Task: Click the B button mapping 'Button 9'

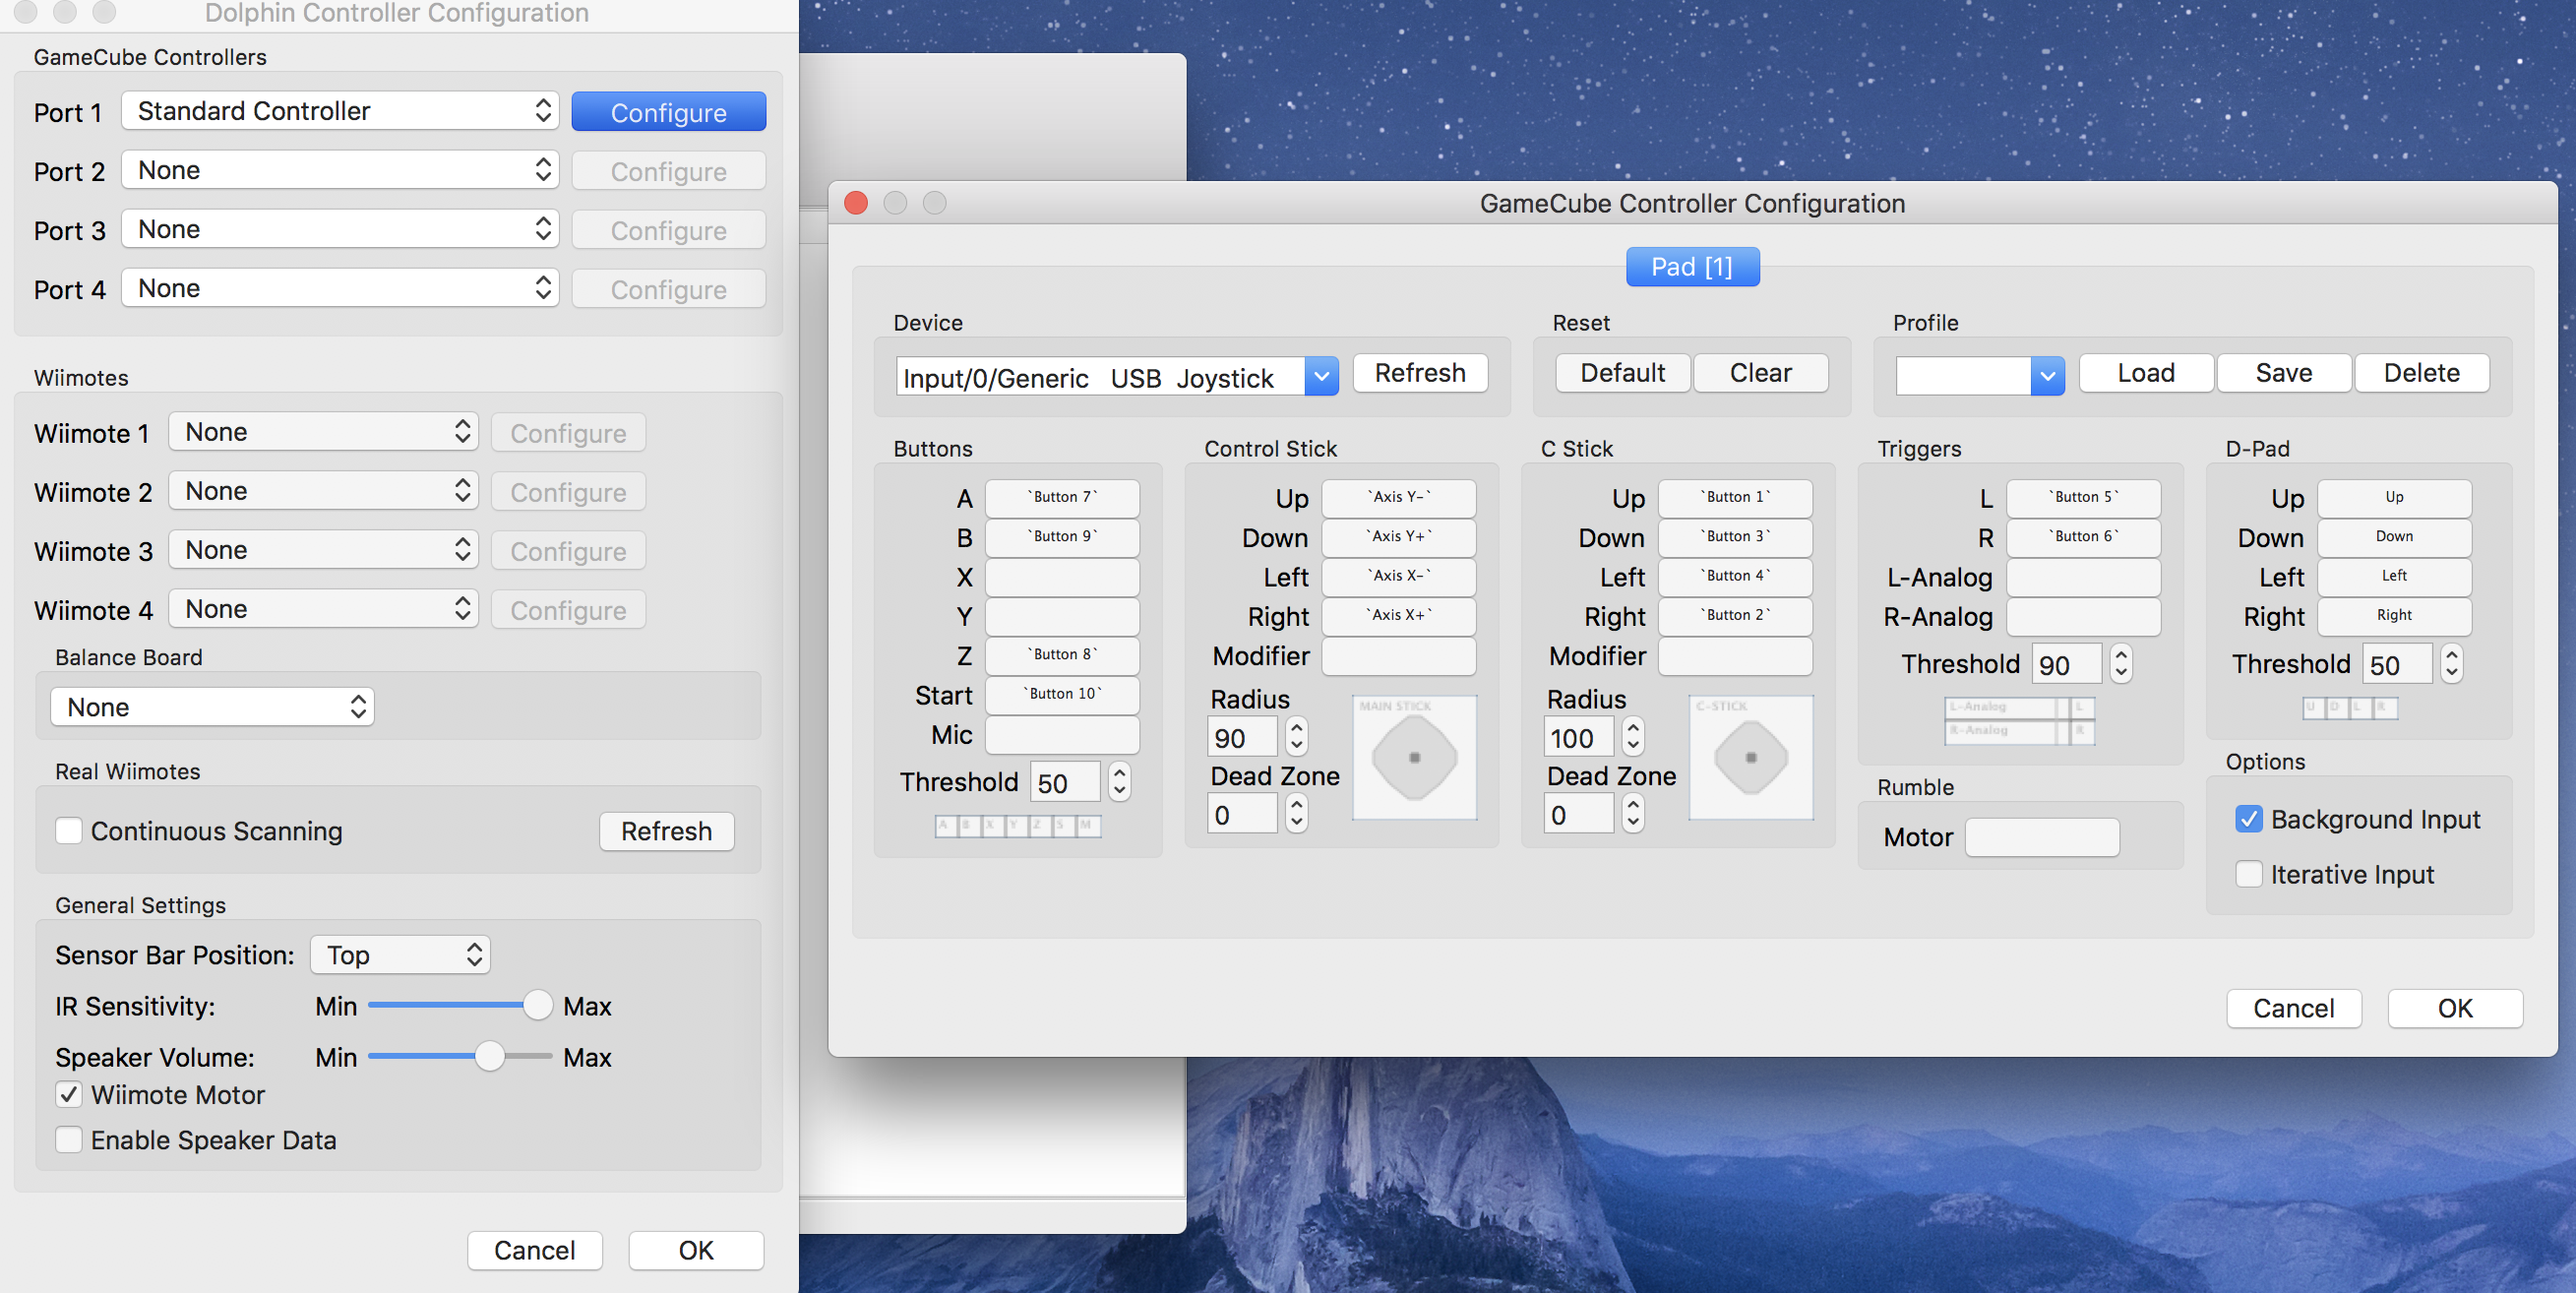Action: point(1062,537)
